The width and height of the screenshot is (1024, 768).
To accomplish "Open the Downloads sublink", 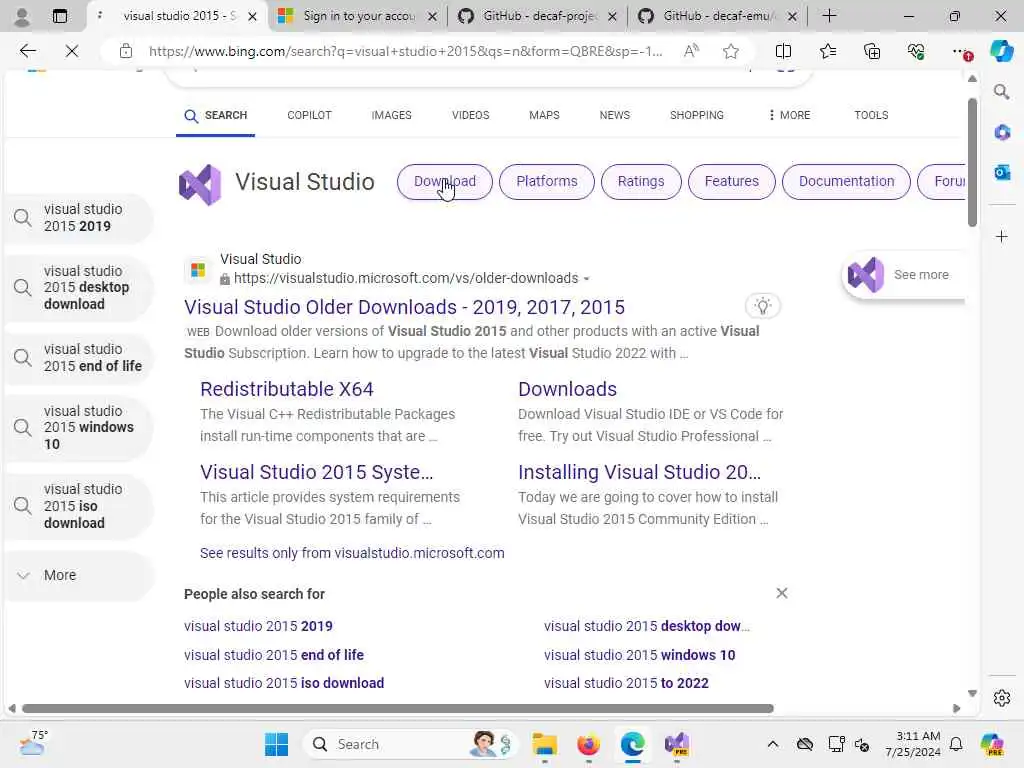I will [x=567, y=389].
